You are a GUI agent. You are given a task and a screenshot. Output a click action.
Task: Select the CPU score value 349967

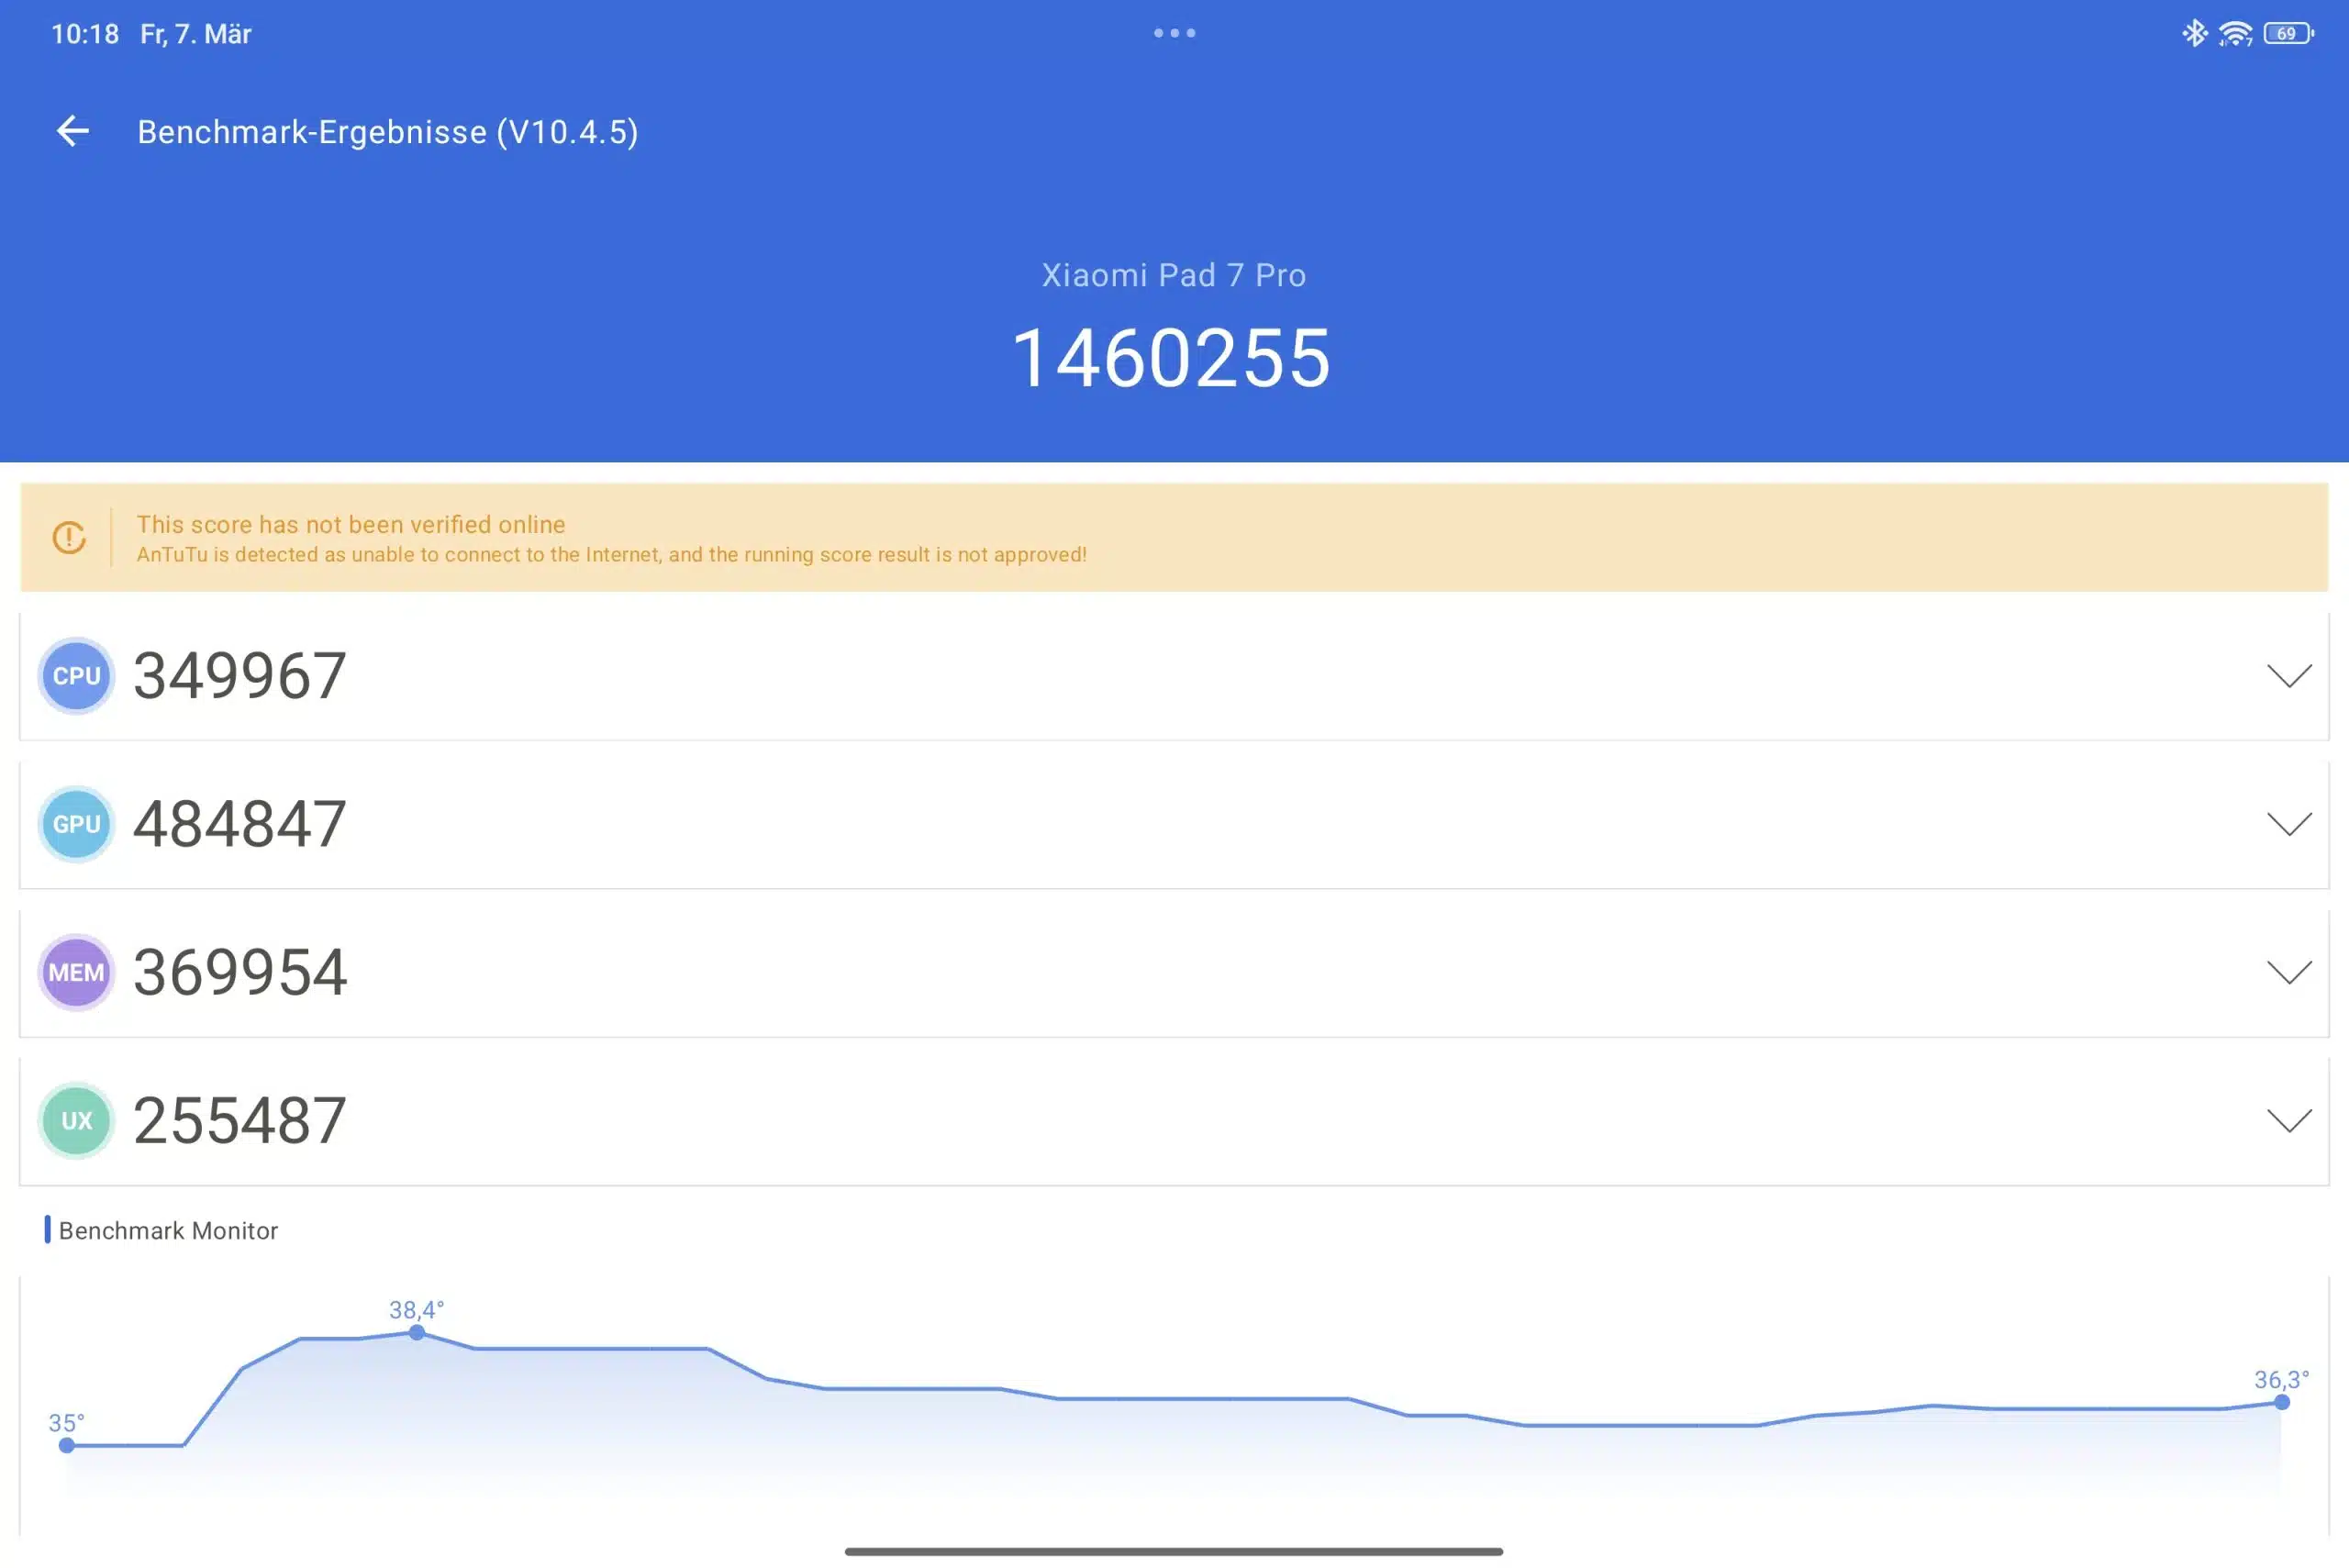coord(240,676)
